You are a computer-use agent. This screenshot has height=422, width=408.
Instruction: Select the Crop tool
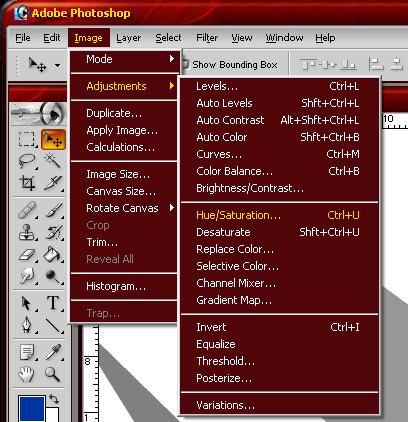point(27,183)
